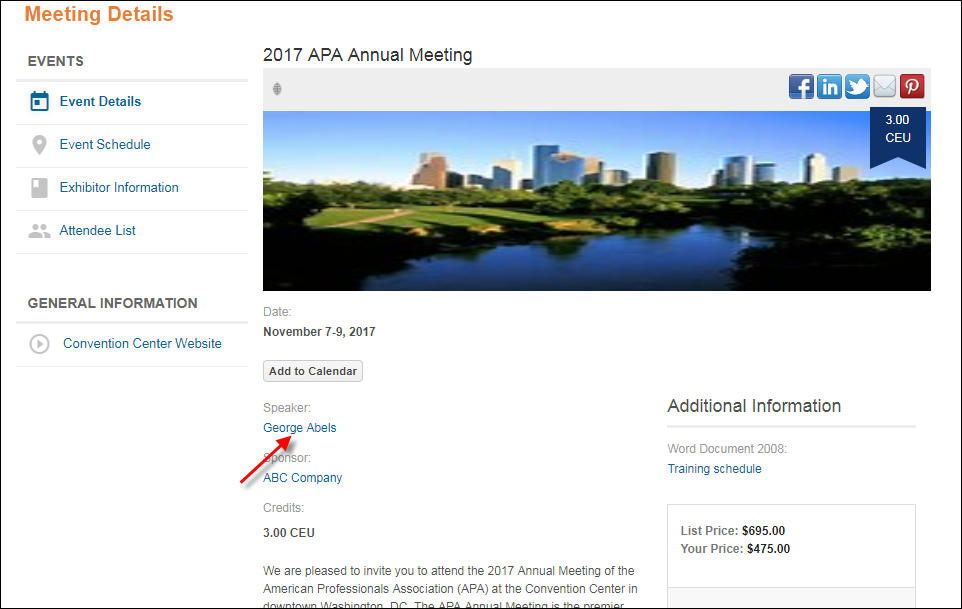Click the Additional Information heading
962x609 pixels.
754,406
